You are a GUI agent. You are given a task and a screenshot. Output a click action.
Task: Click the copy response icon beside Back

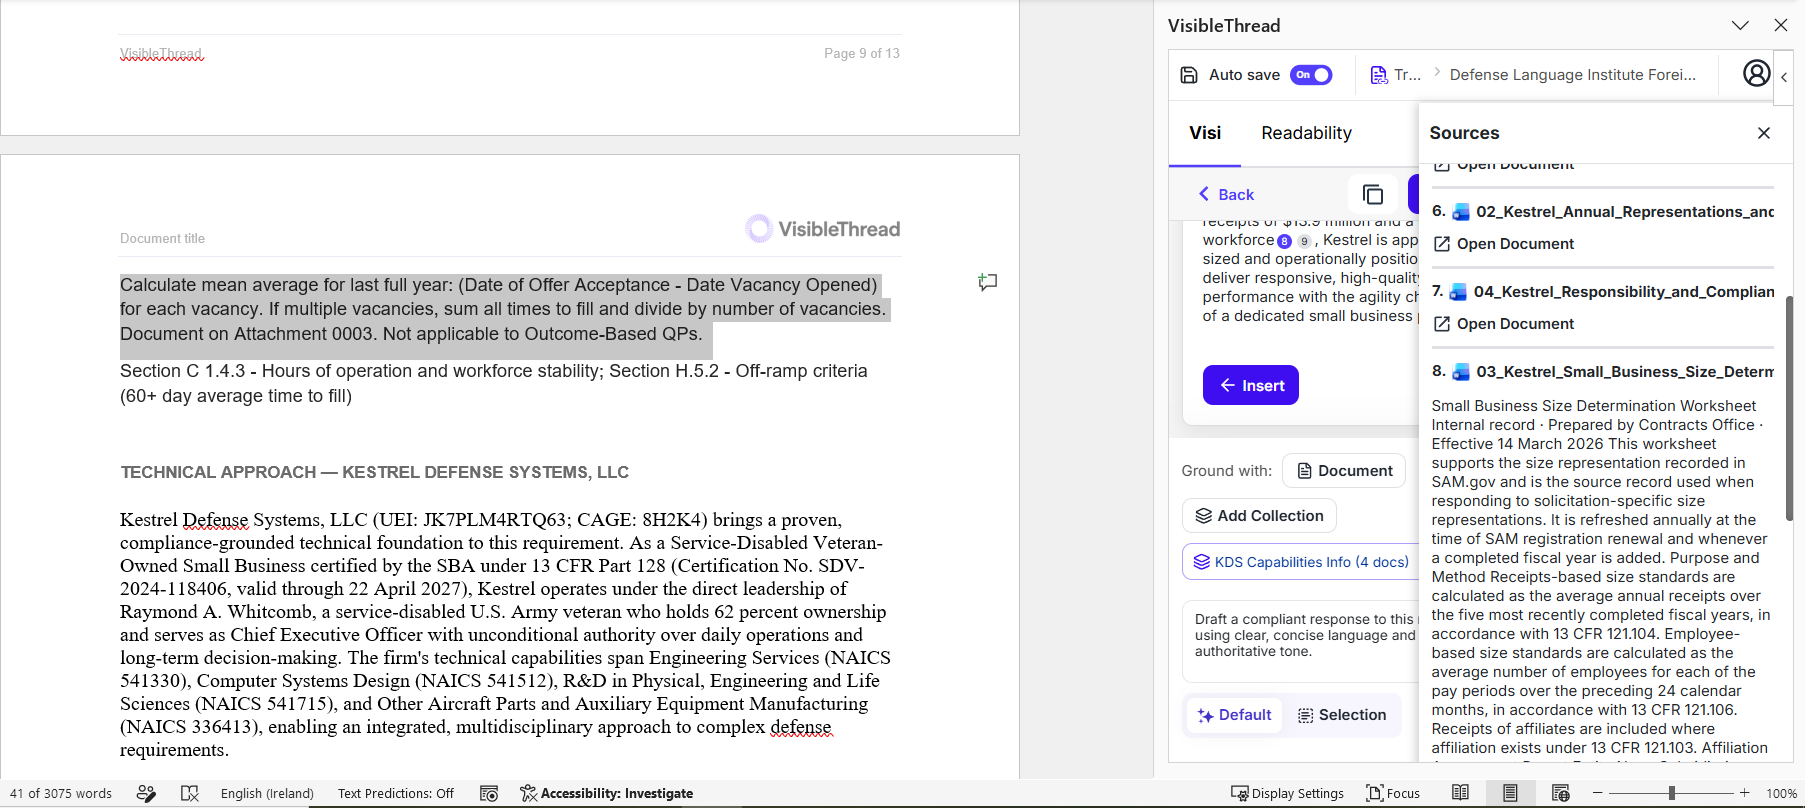point(1373,194)
